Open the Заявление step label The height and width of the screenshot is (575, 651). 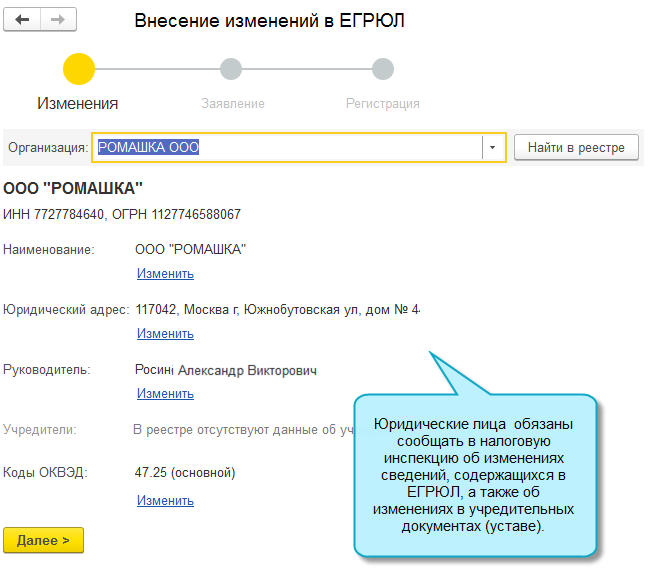pyautogui.click(x=233, y=103)
